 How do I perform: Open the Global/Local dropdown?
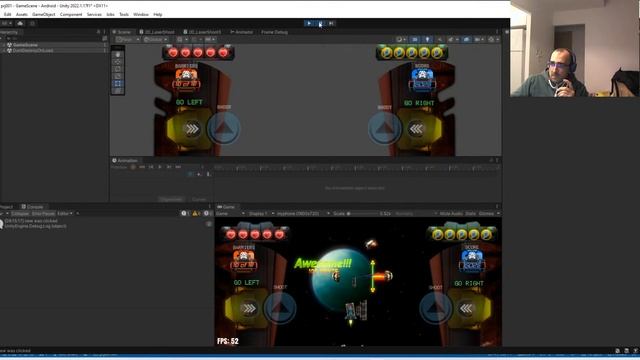[x=156, y=40]
